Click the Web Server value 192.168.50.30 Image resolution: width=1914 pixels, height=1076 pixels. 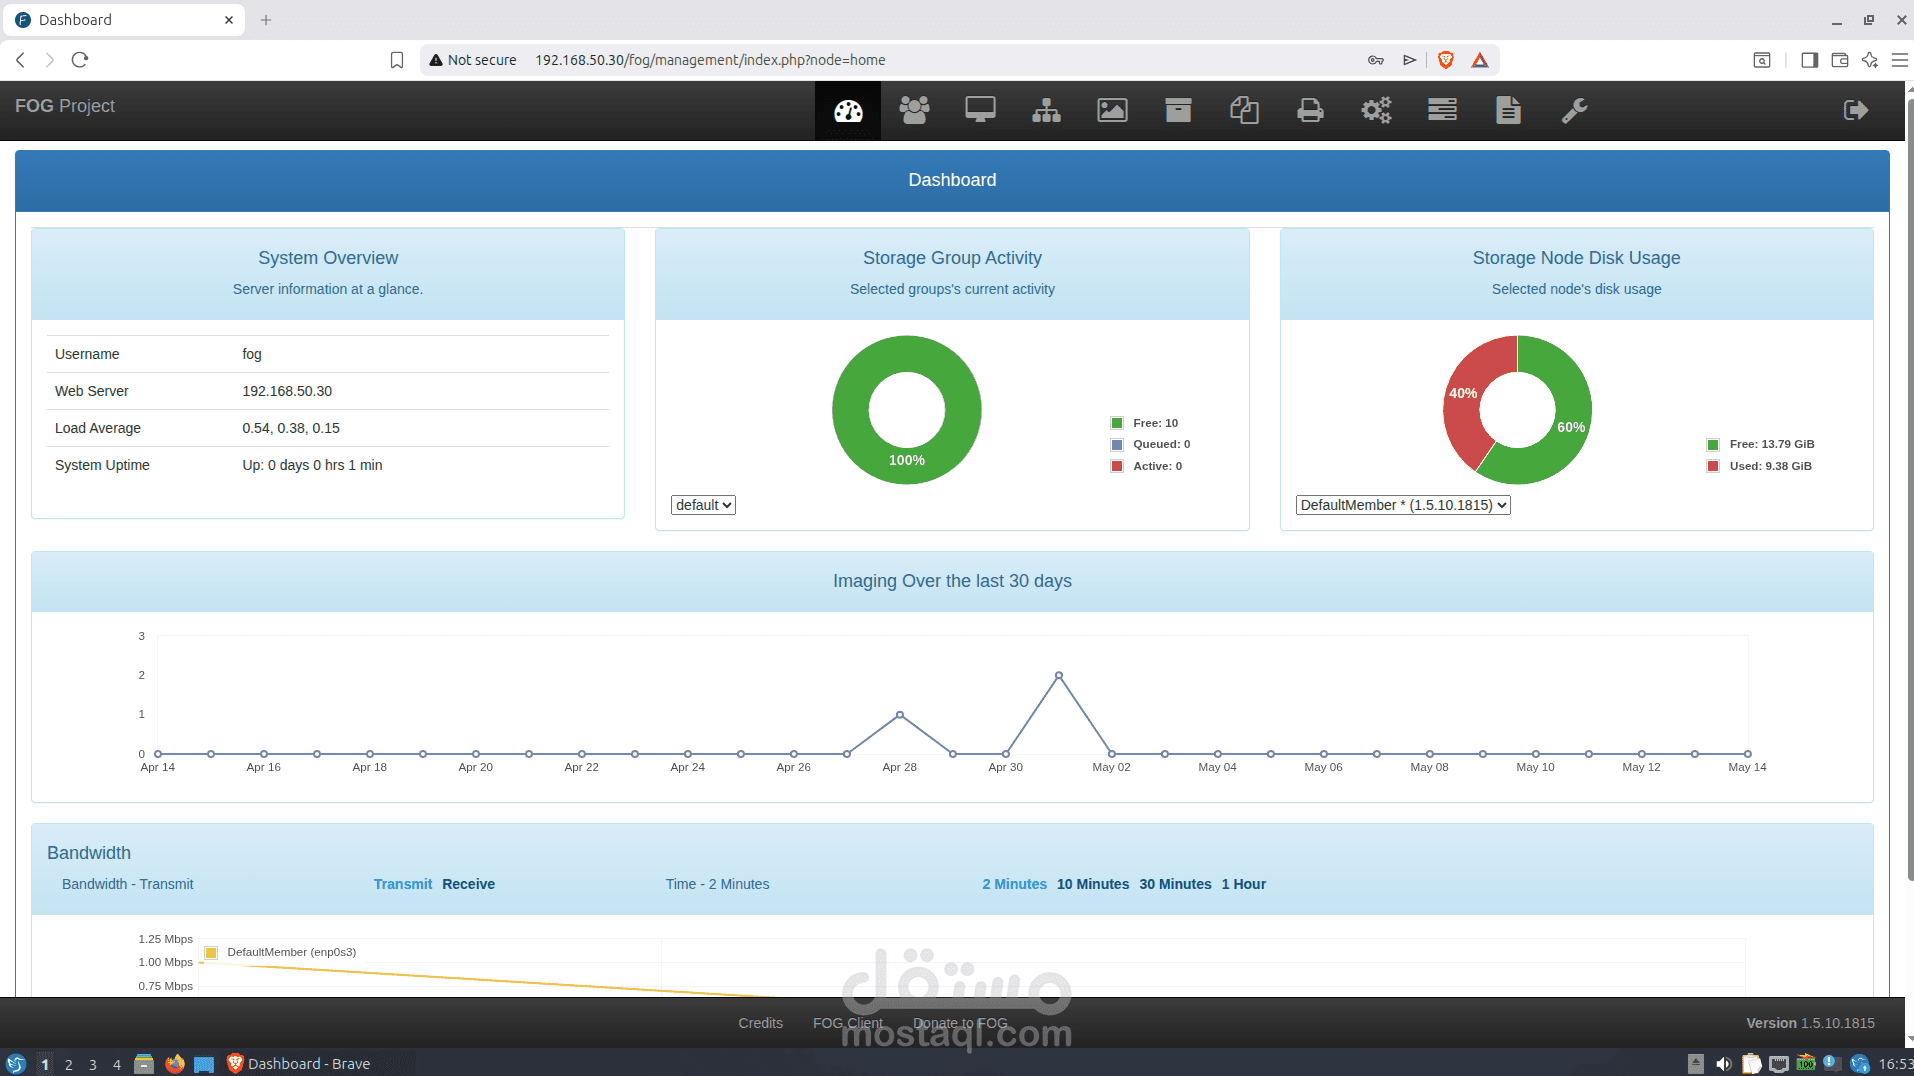pos(287,391)
